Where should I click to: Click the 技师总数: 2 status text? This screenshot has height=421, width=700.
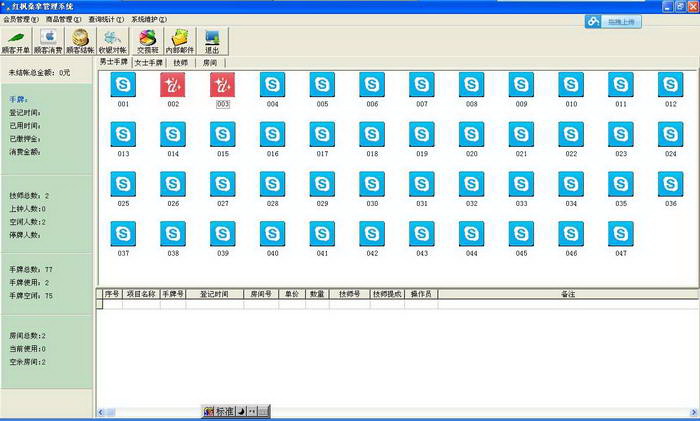pos(29,196)
